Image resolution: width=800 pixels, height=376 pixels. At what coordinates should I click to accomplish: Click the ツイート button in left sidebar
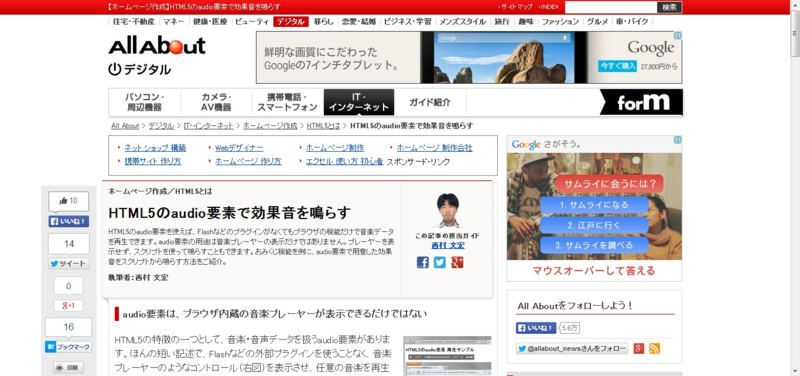coord(69,264)
